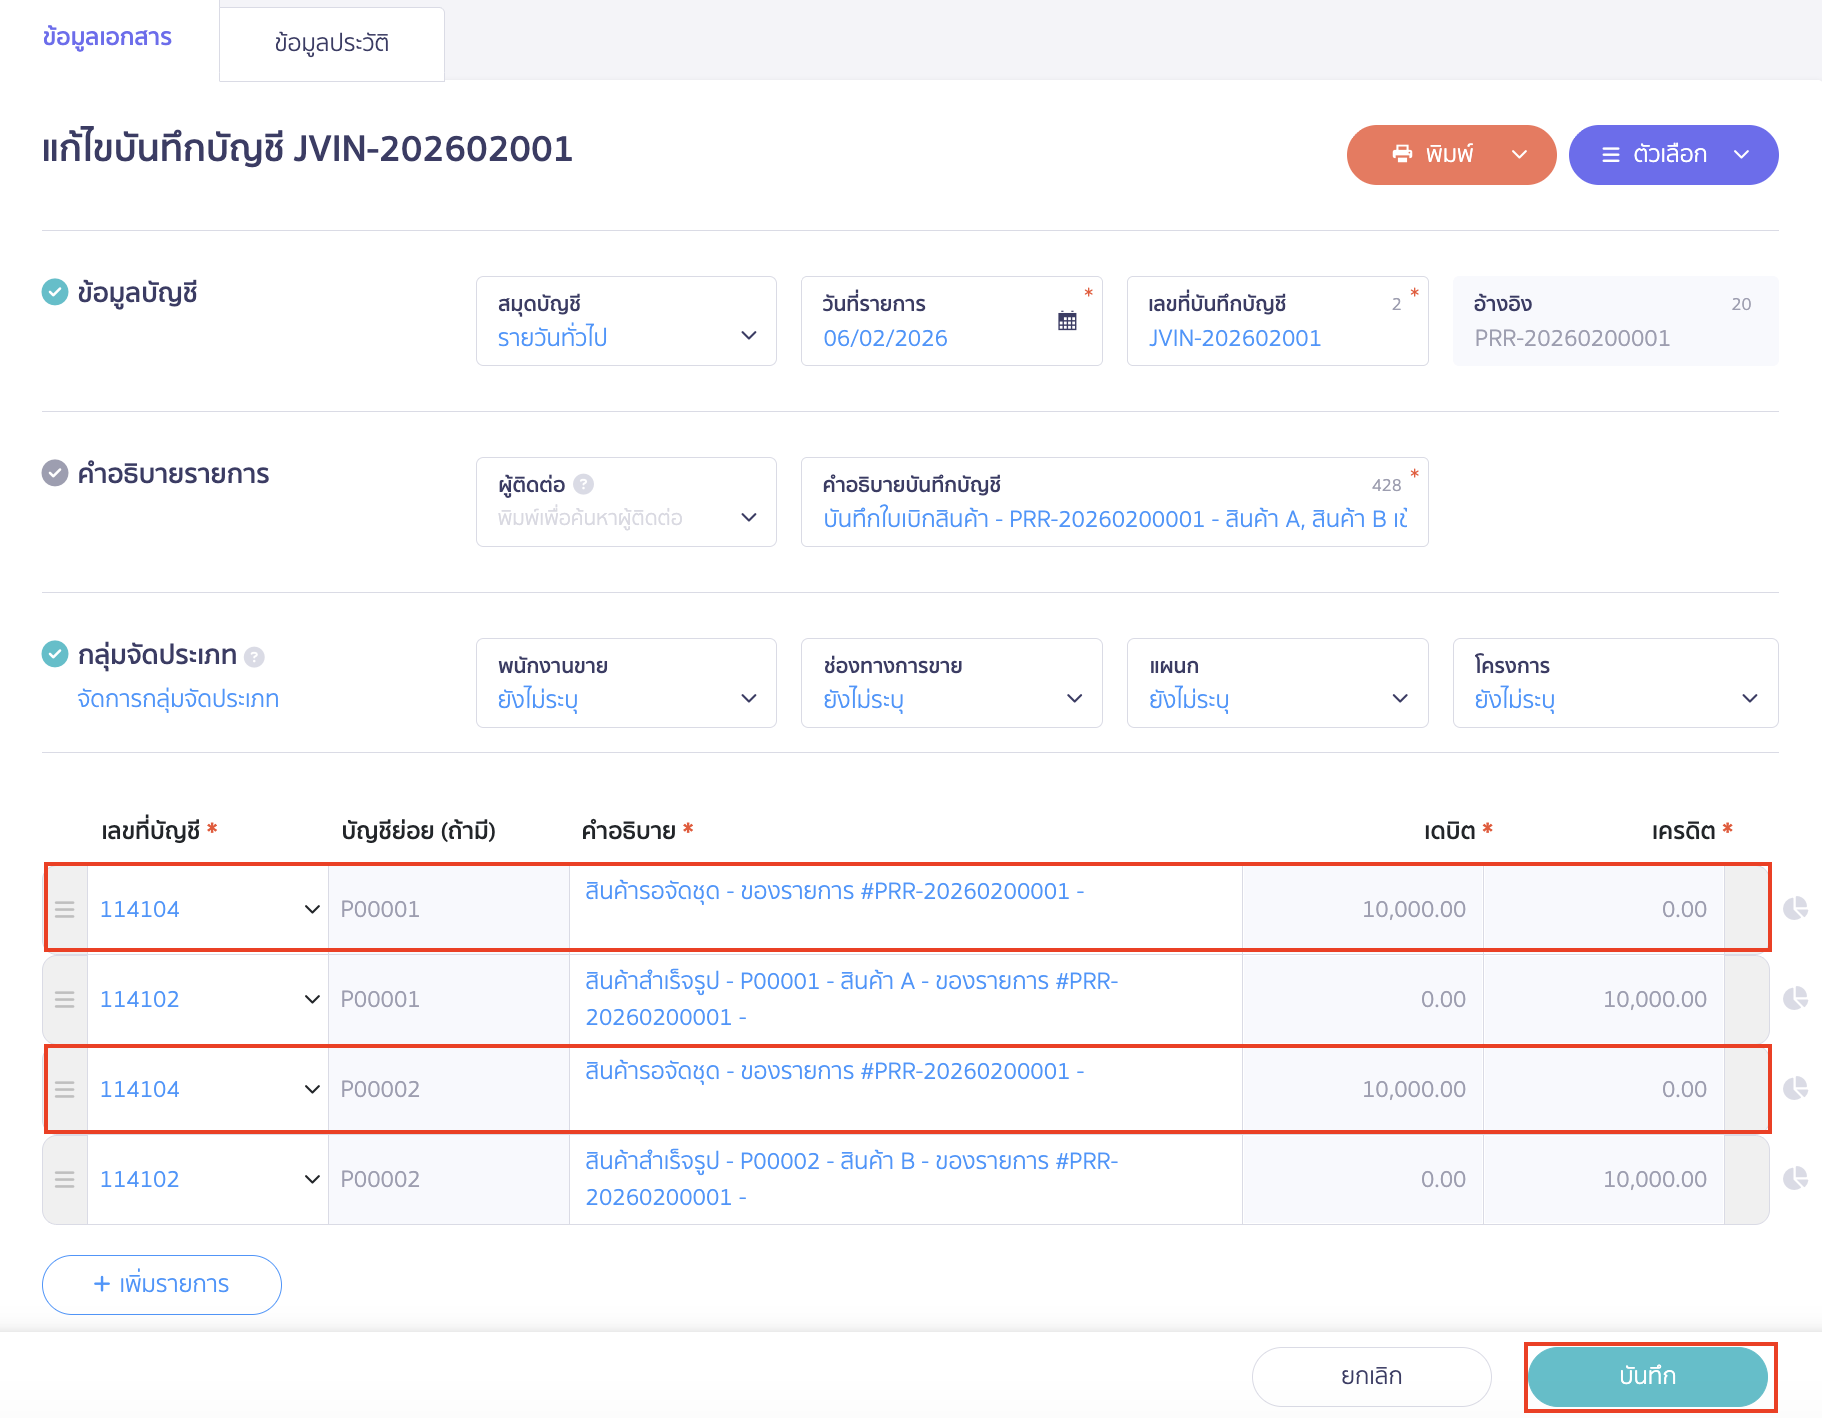
Task: Click the คำอธิบายบันทึกบัญชี text field
Action: pyautogui.click(x=1113, y=518)
